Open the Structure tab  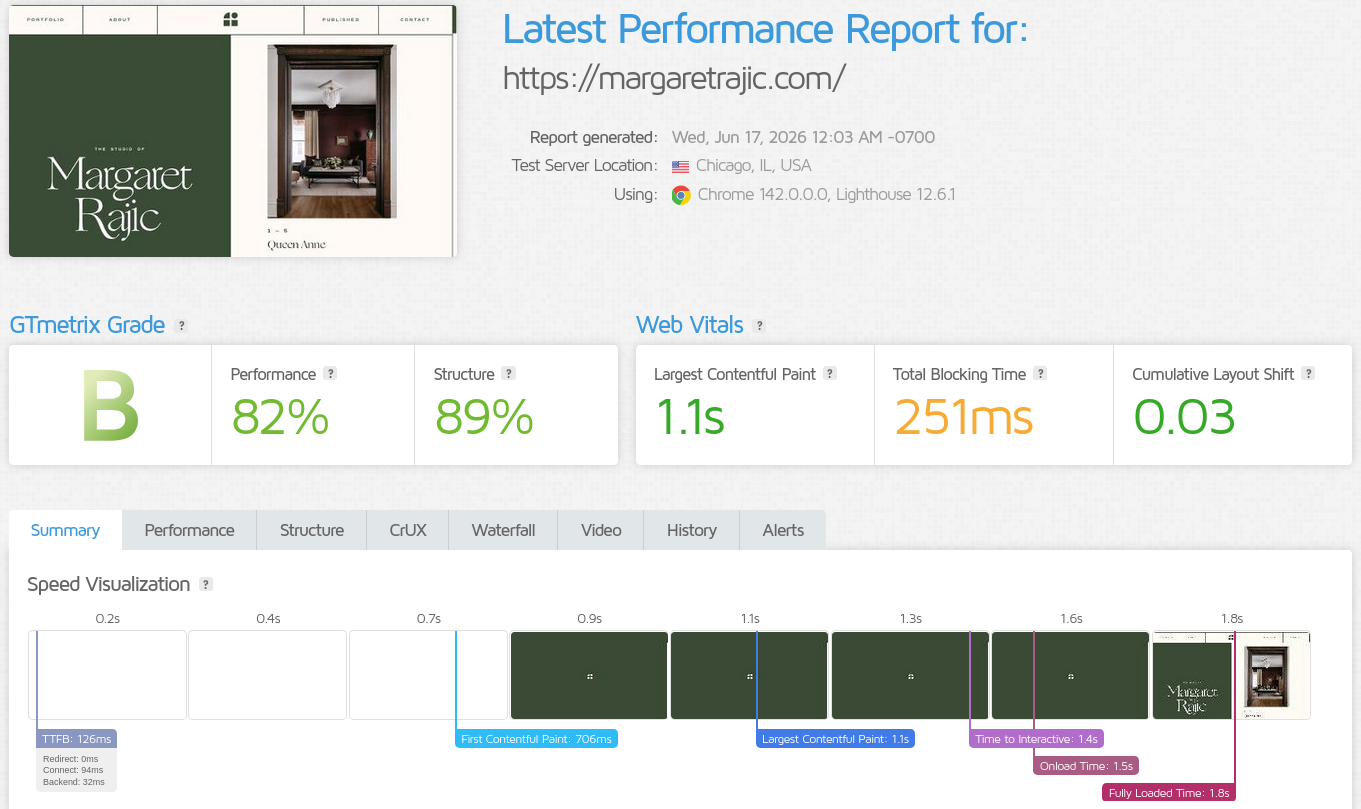312,530
